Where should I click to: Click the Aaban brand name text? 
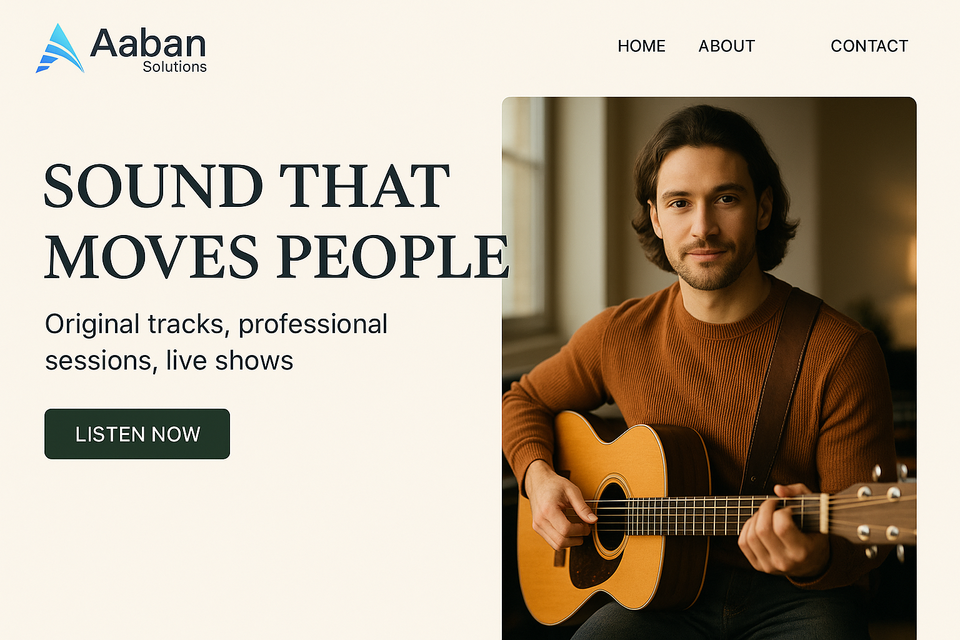(148, 43)
